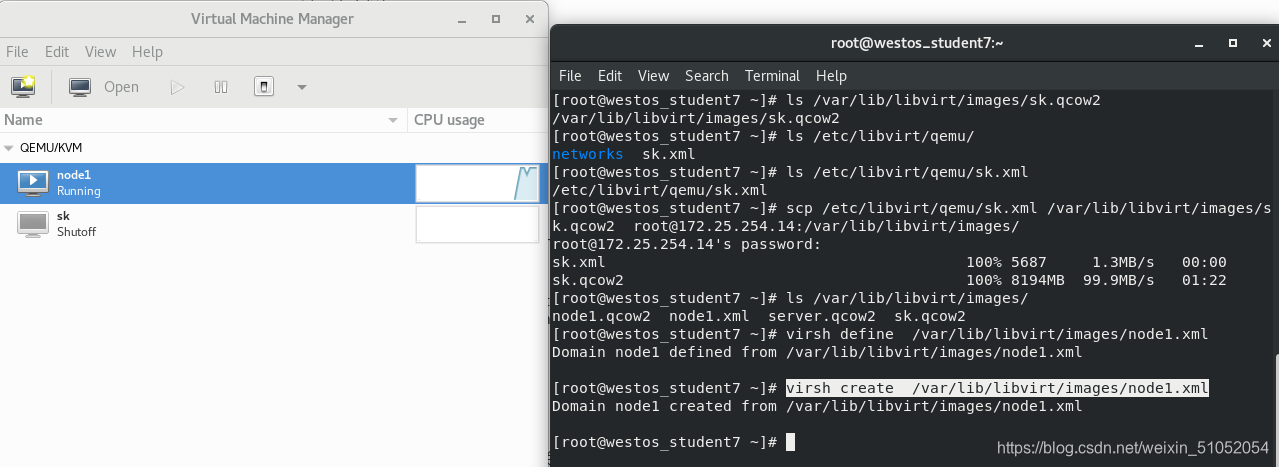Image resolution: width=1279 pixels, height=467 pixels.
Task: Open the terminal Search menu
Action: click(707, 75)
